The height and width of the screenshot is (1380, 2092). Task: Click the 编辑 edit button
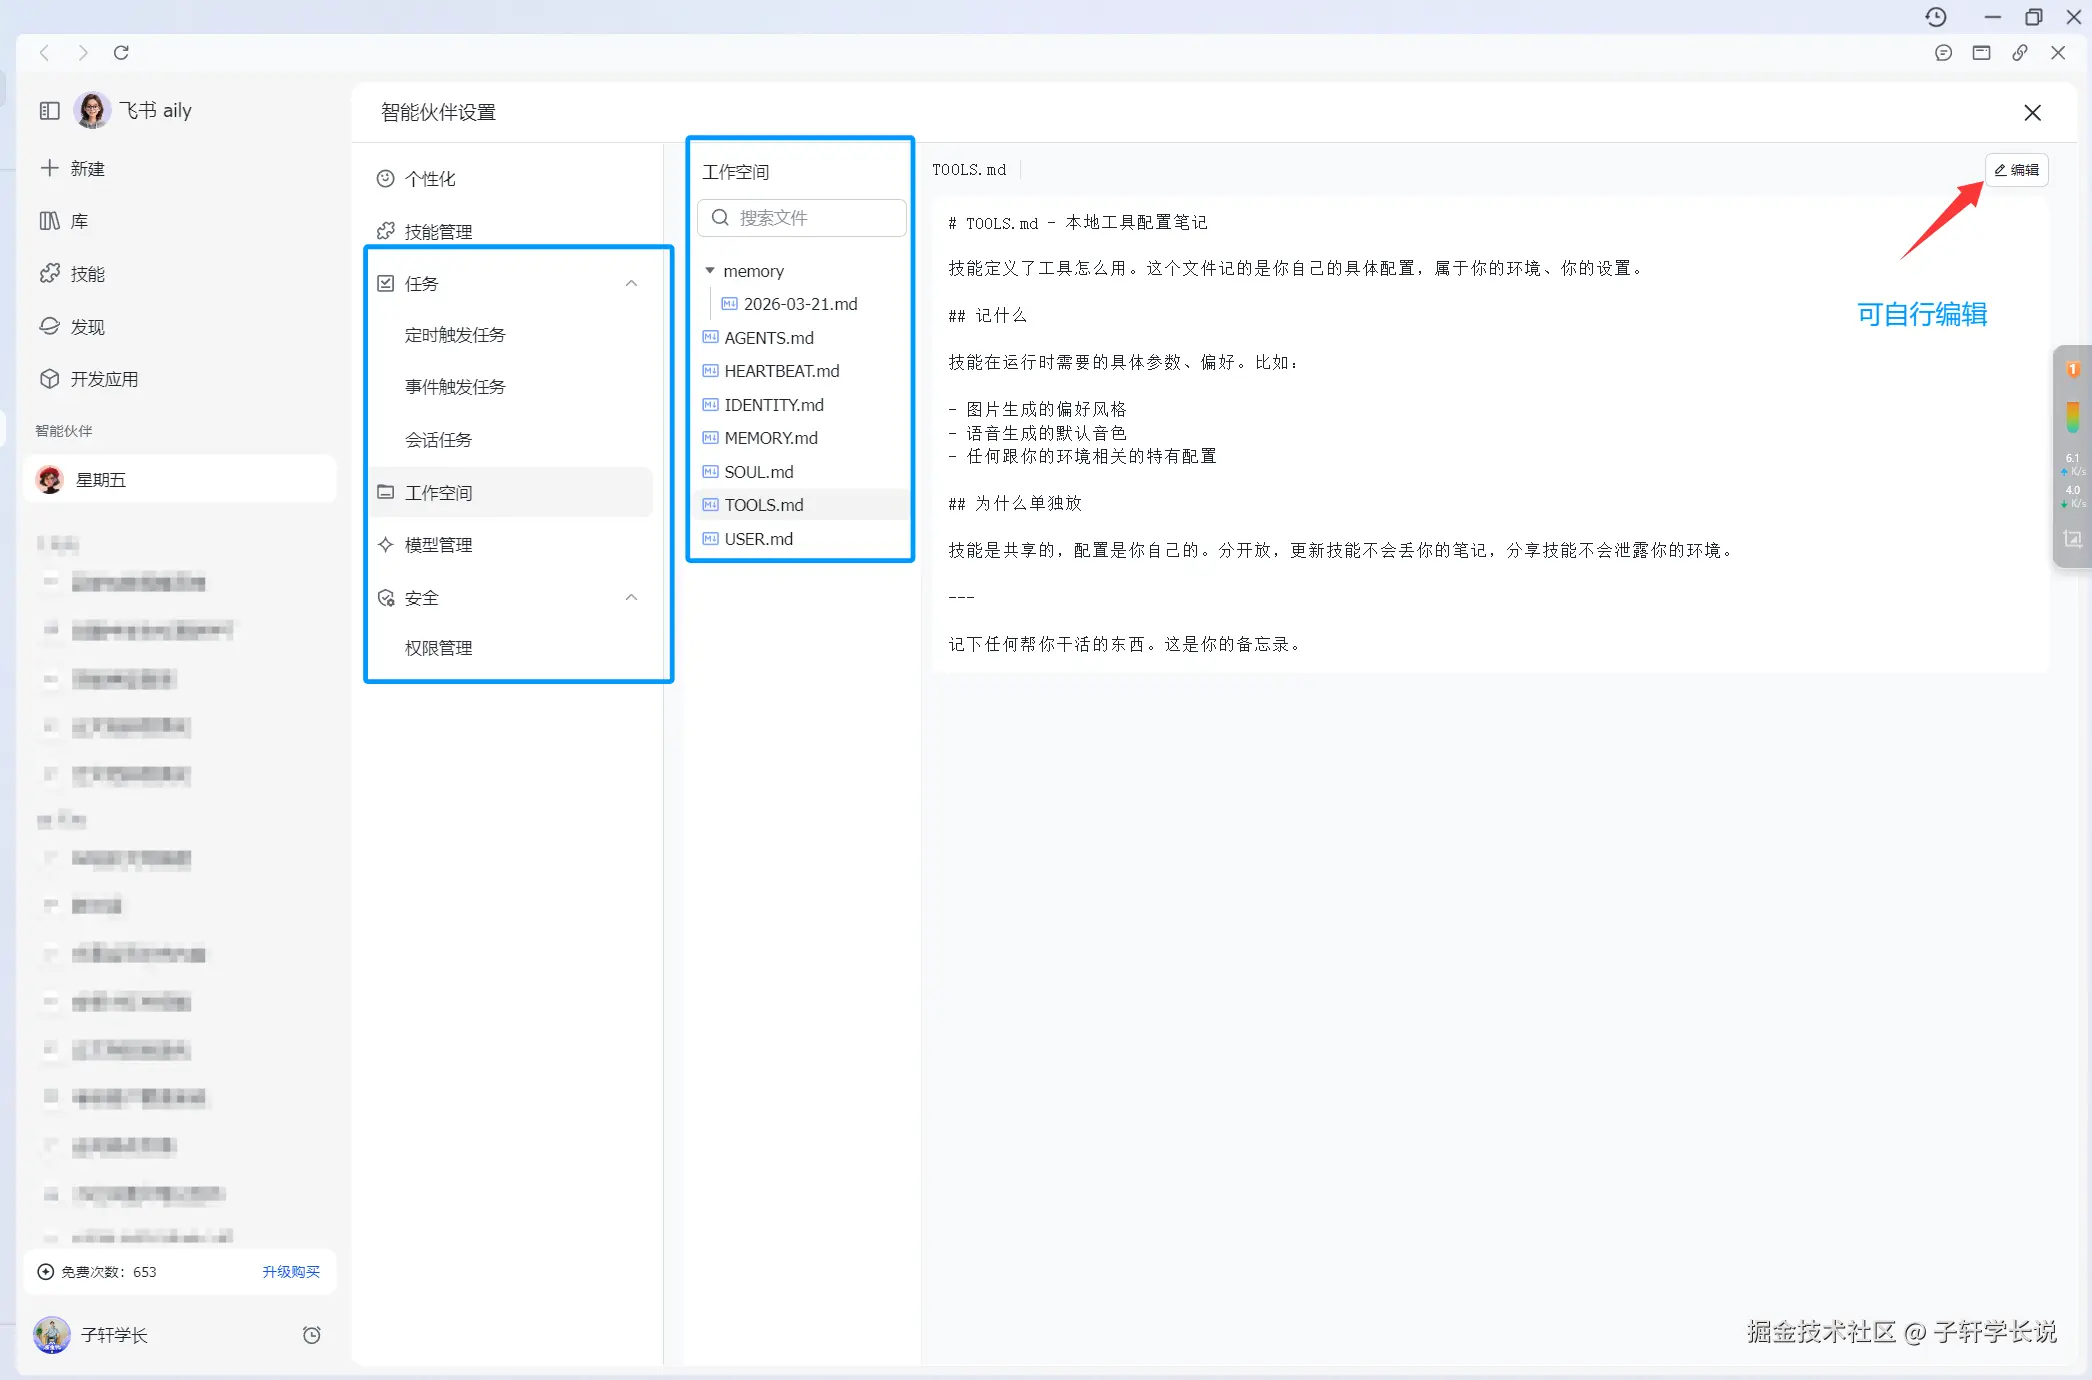coord(2016,170)
